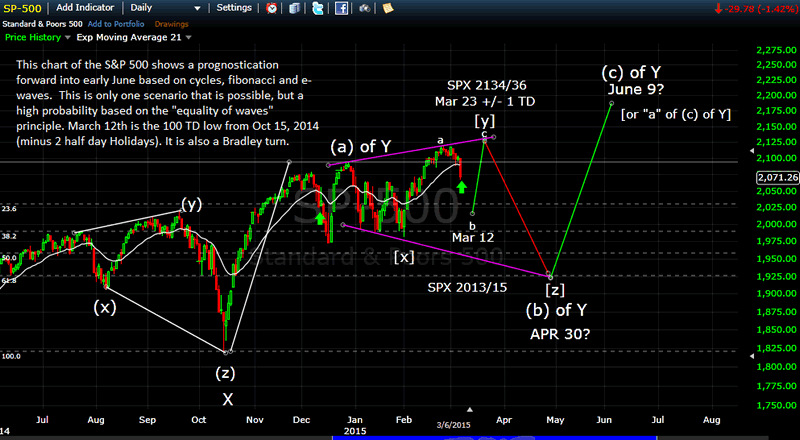Expand the Exp Moving Average 21 dropdown
This screenshot has height=440, width=800.
(188, 37)
